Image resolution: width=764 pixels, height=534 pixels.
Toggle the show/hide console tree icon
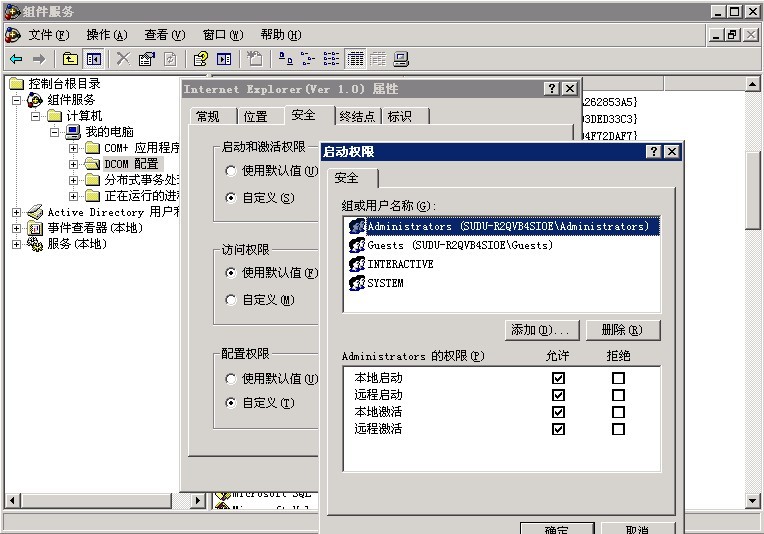(x=93, y=59)
